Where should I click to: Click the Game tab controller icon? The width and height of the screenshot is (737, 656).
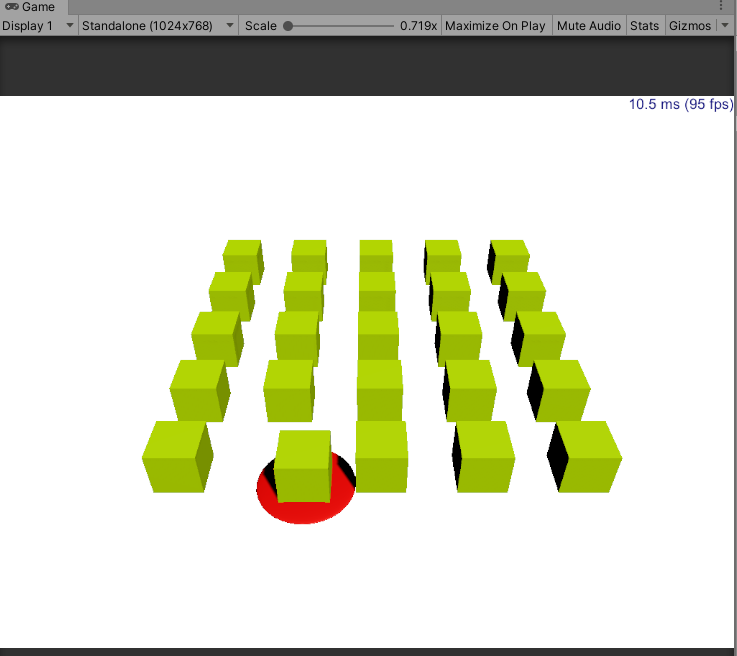pos(12,7)
